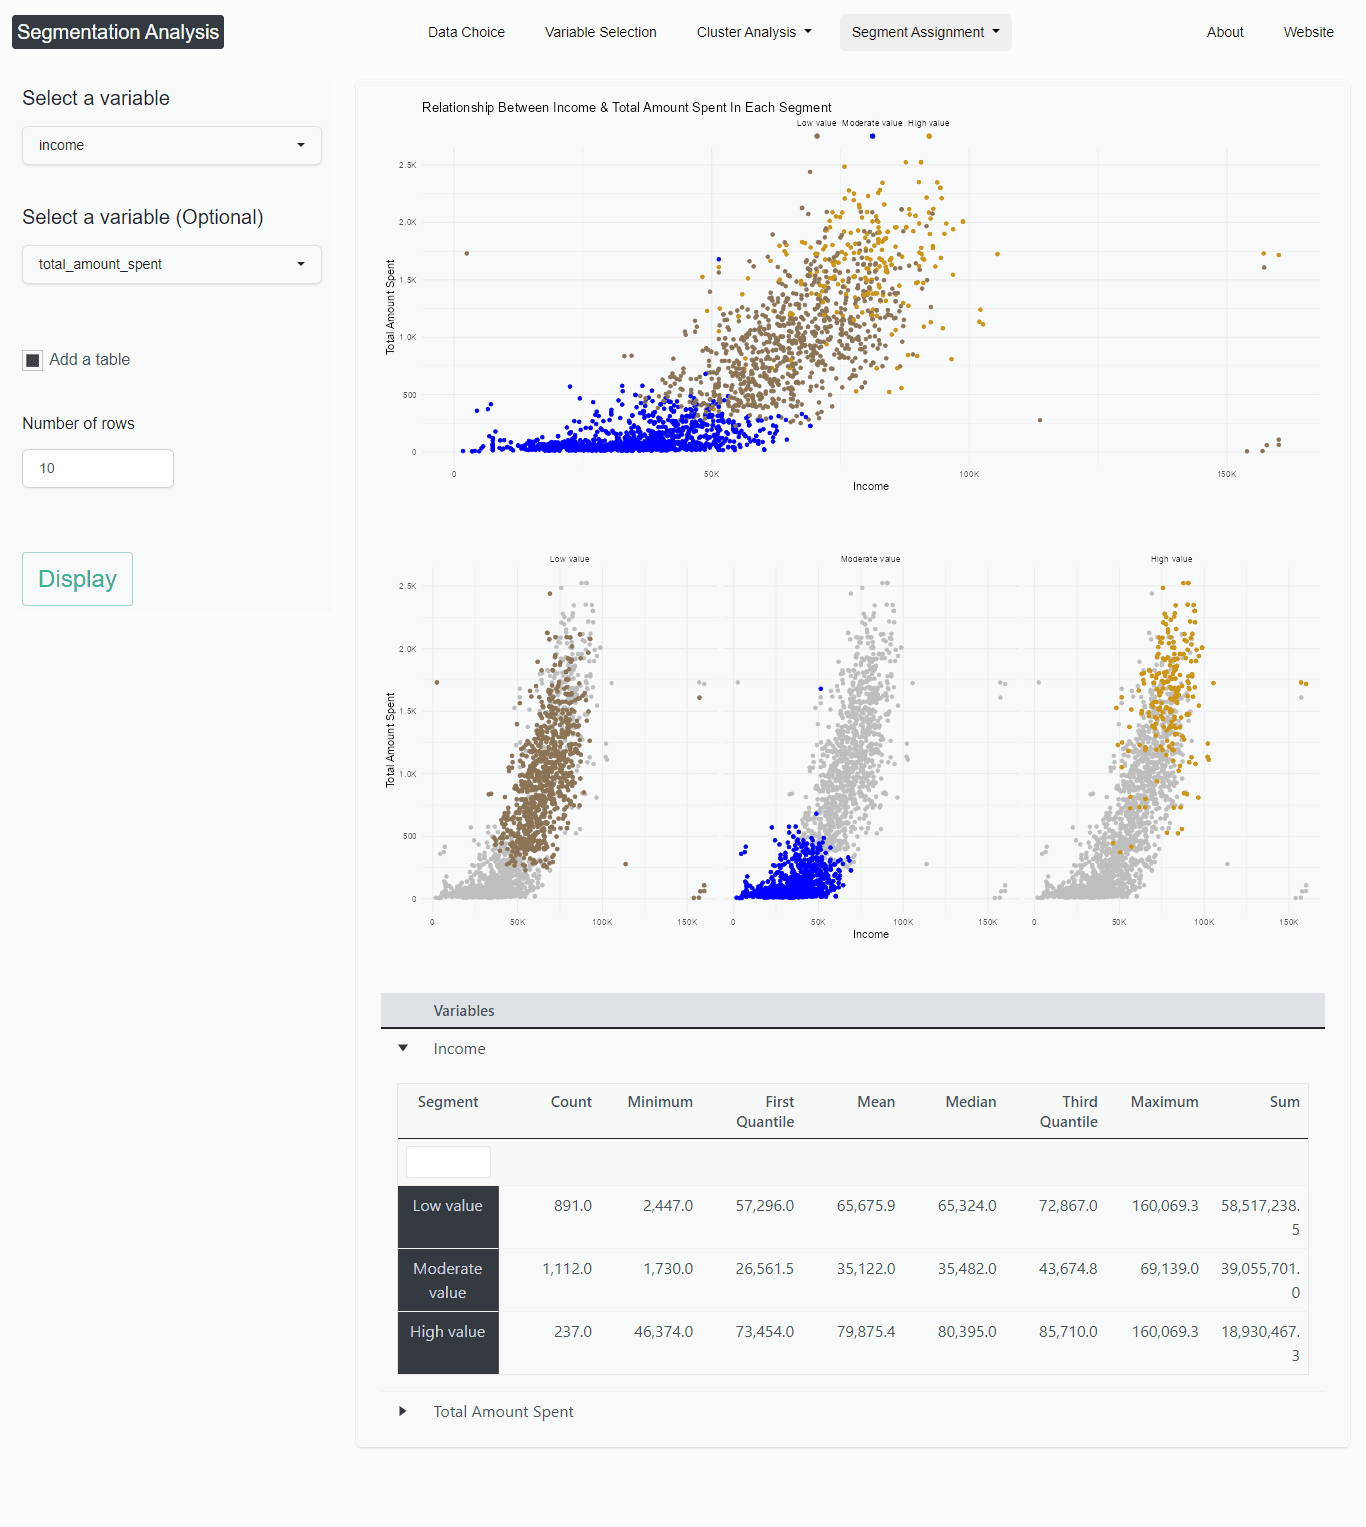This screenshot has width=1366, height=1527.
Task: Visit the Website link in the navbar
Action: [x=1308, y=32]
